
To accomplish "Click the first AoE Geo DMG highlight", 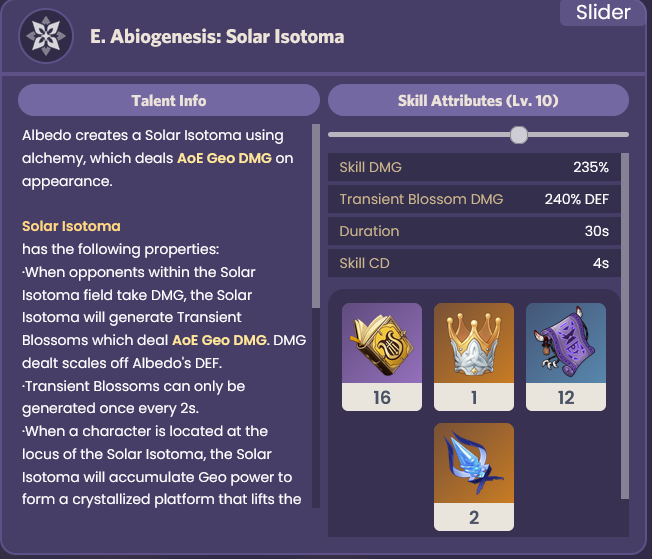I will (224, 158).
